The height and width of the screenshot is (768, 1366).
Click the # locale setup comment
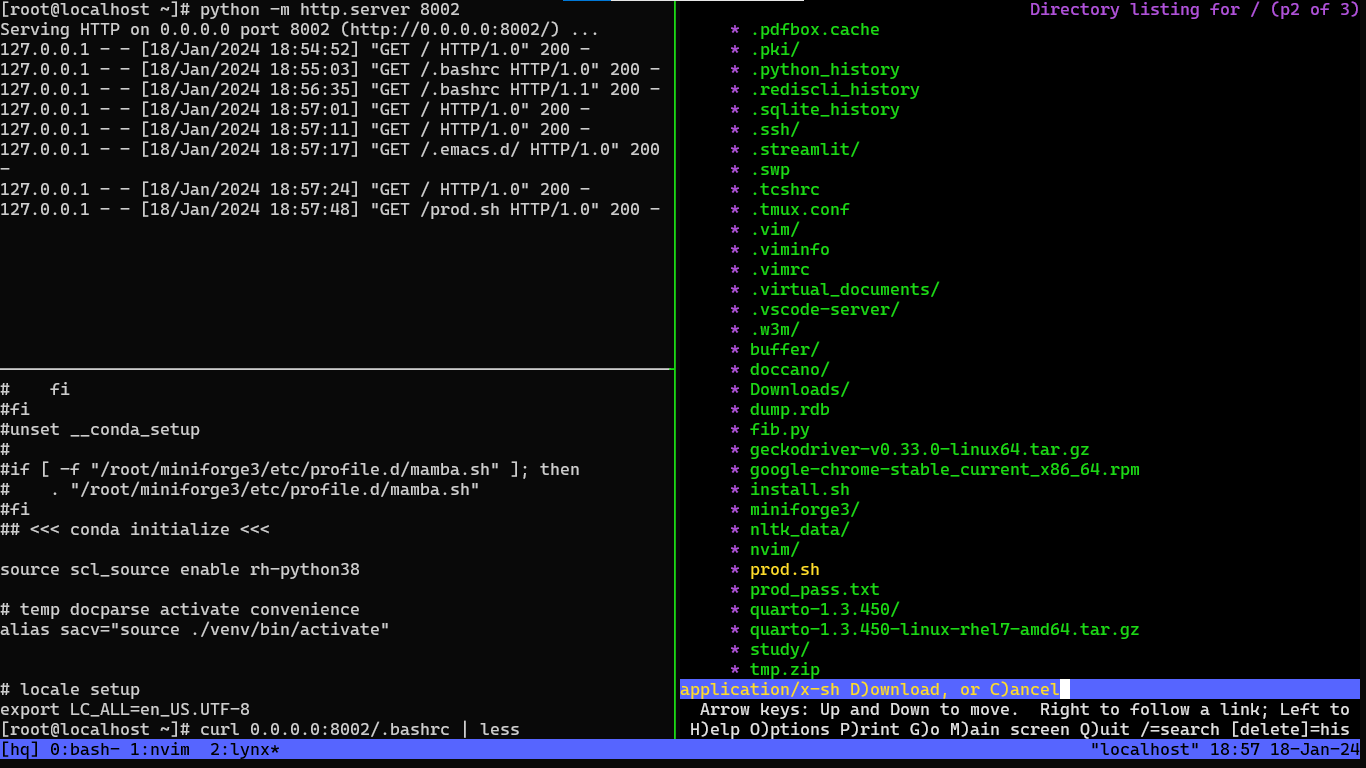coord(70,690)
